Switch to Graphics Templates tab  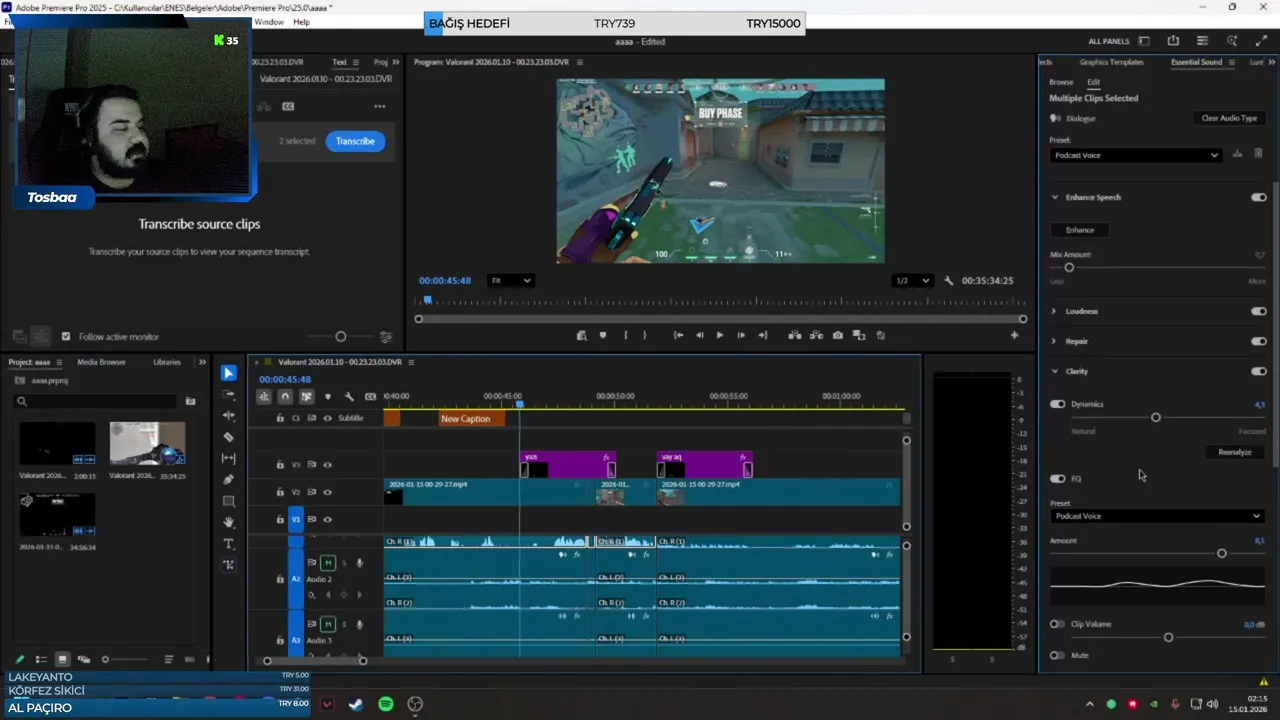click(1111, 62)
